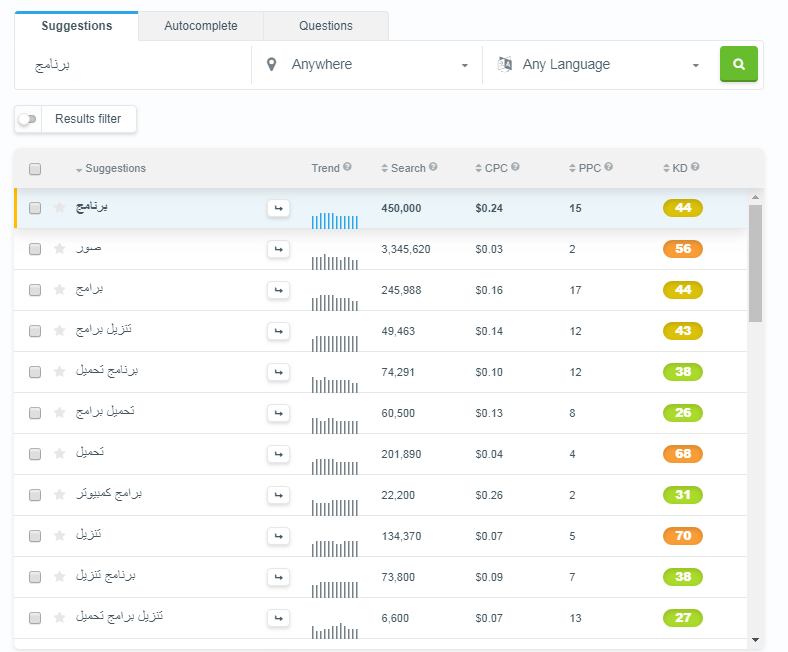Star the keyword with 3,345,620 searches
788x652 pixels.
click(59, 249)
